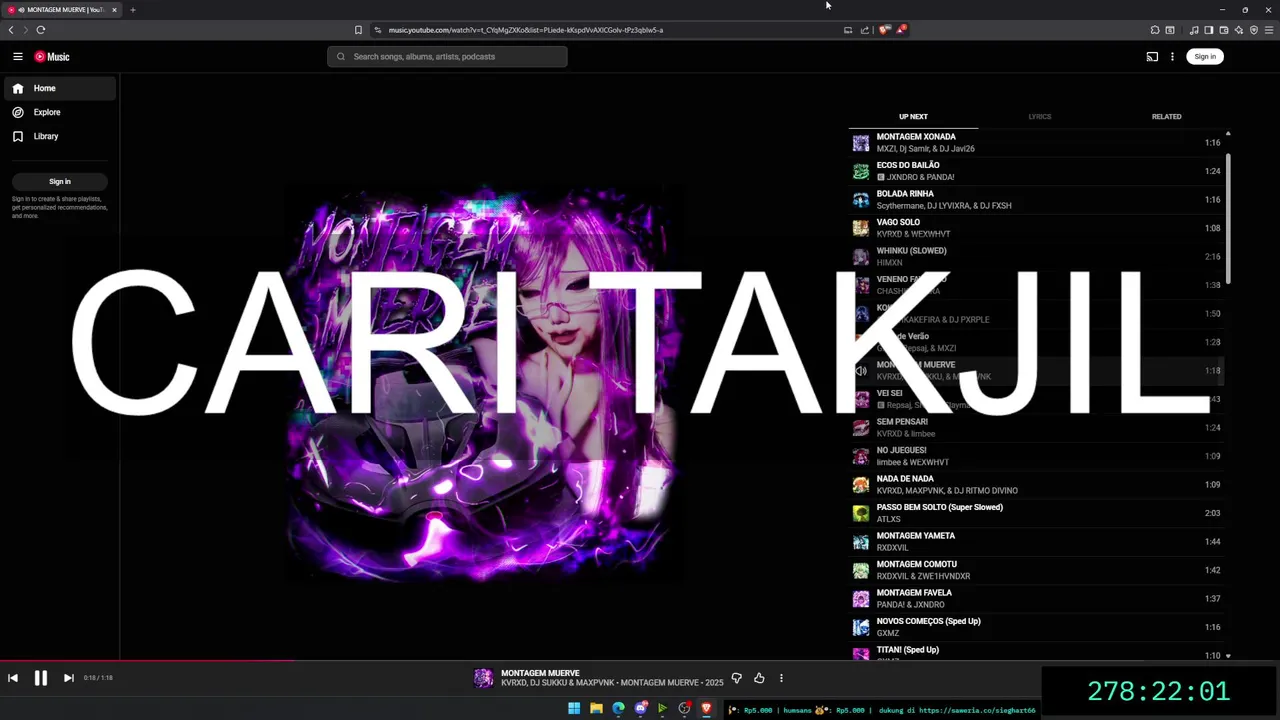Toggle Brave Shields icon in address bar
This screenshot has height=720, width=1280.
(x=884, y=30)
